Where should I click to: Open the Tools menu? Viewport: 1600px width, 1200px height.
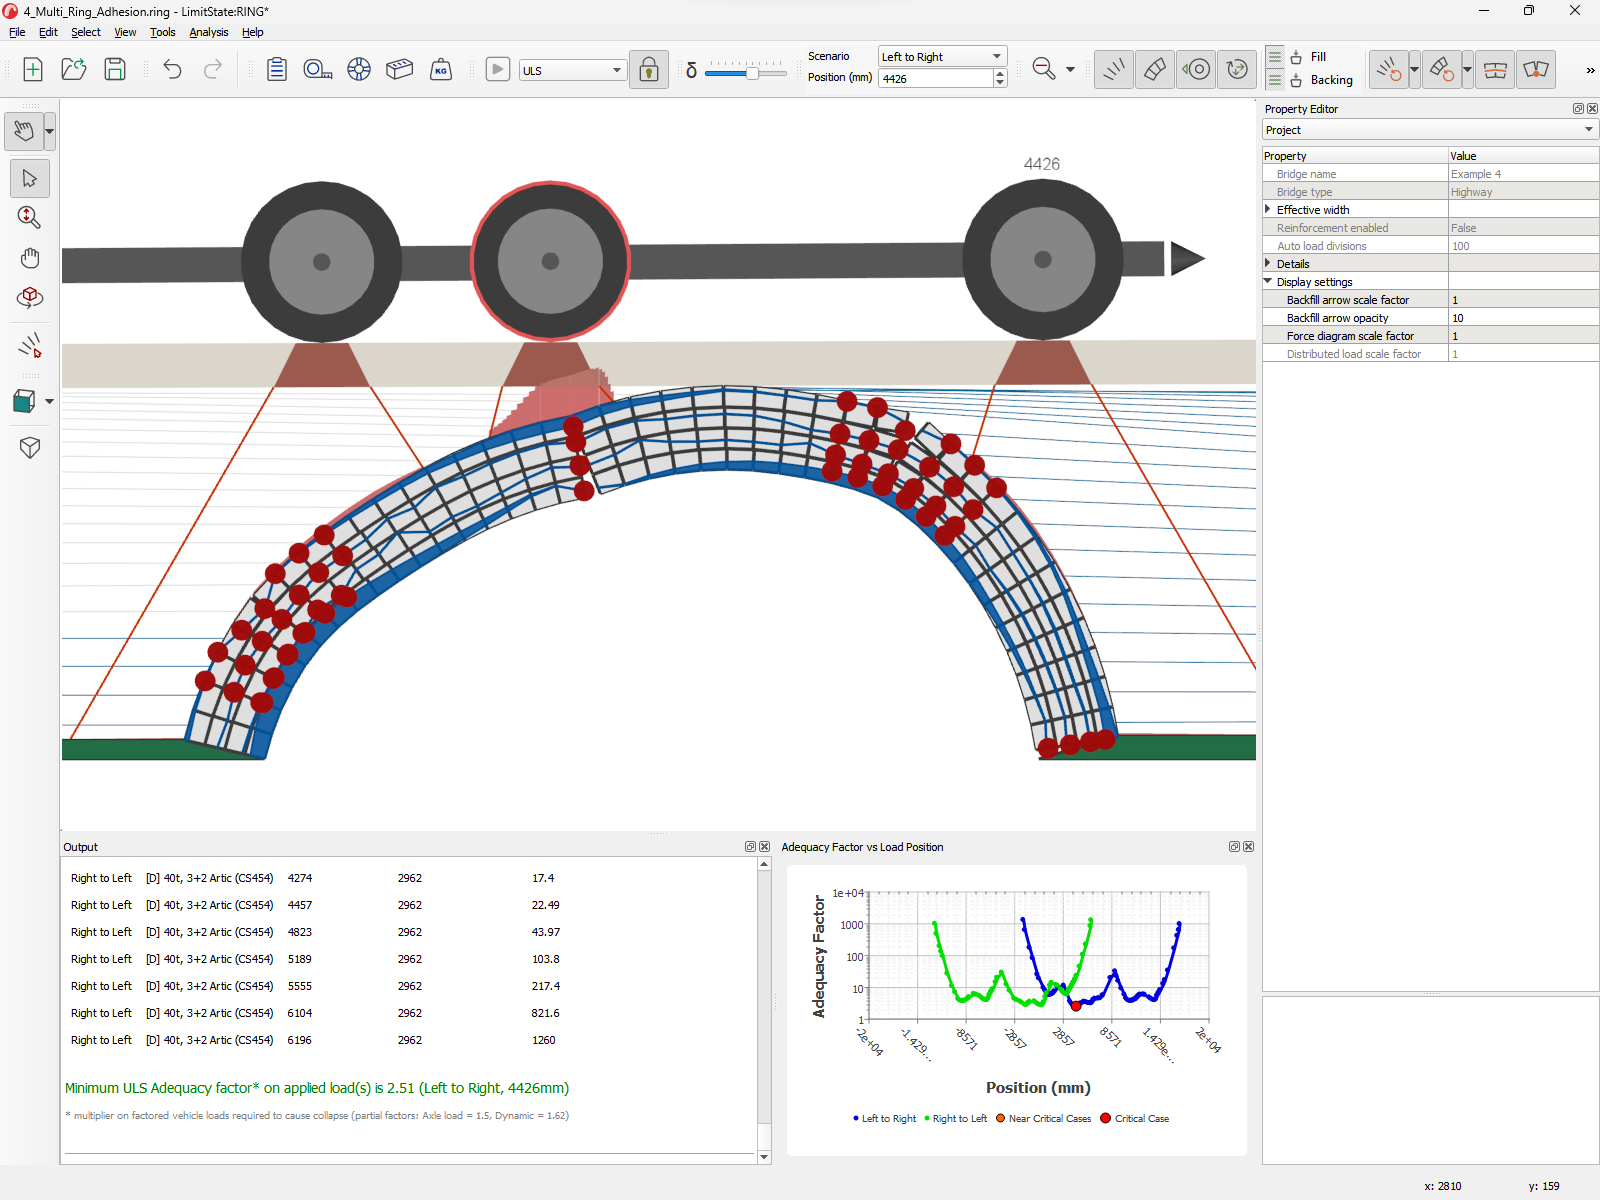(x=162, y=32)
